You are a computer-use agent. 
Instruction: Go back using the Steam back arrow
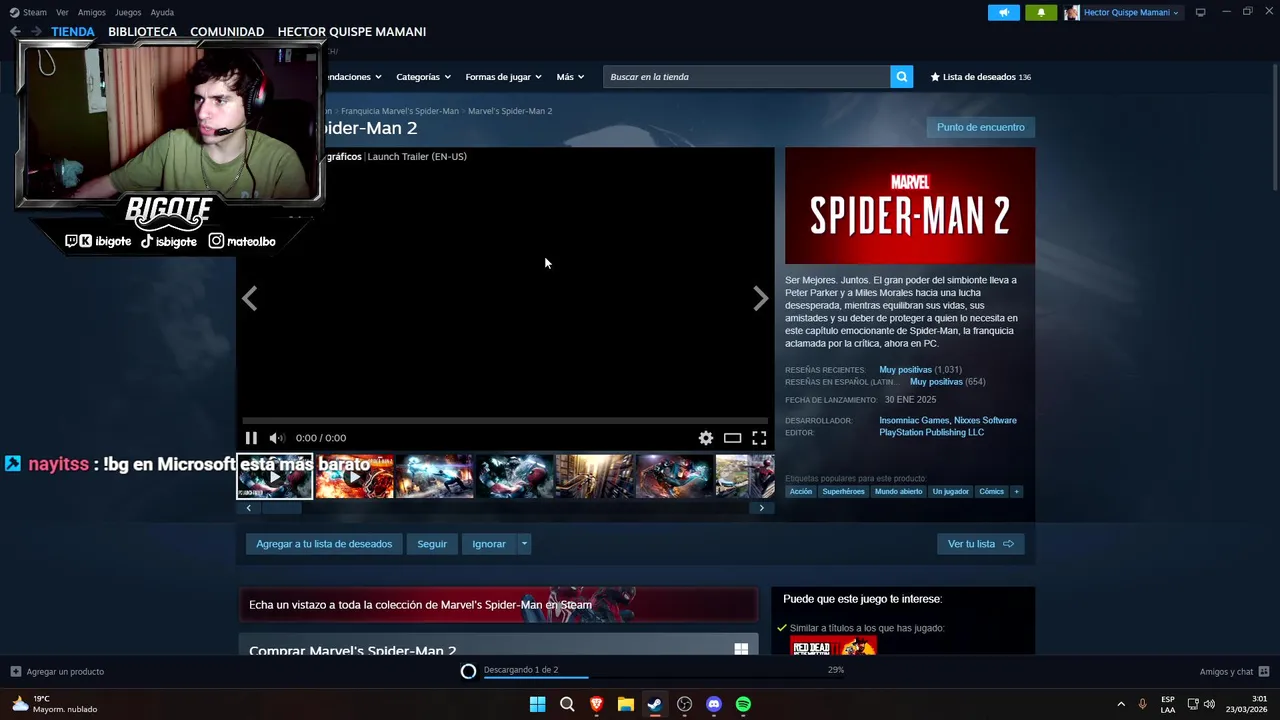[x=15, y=32]
